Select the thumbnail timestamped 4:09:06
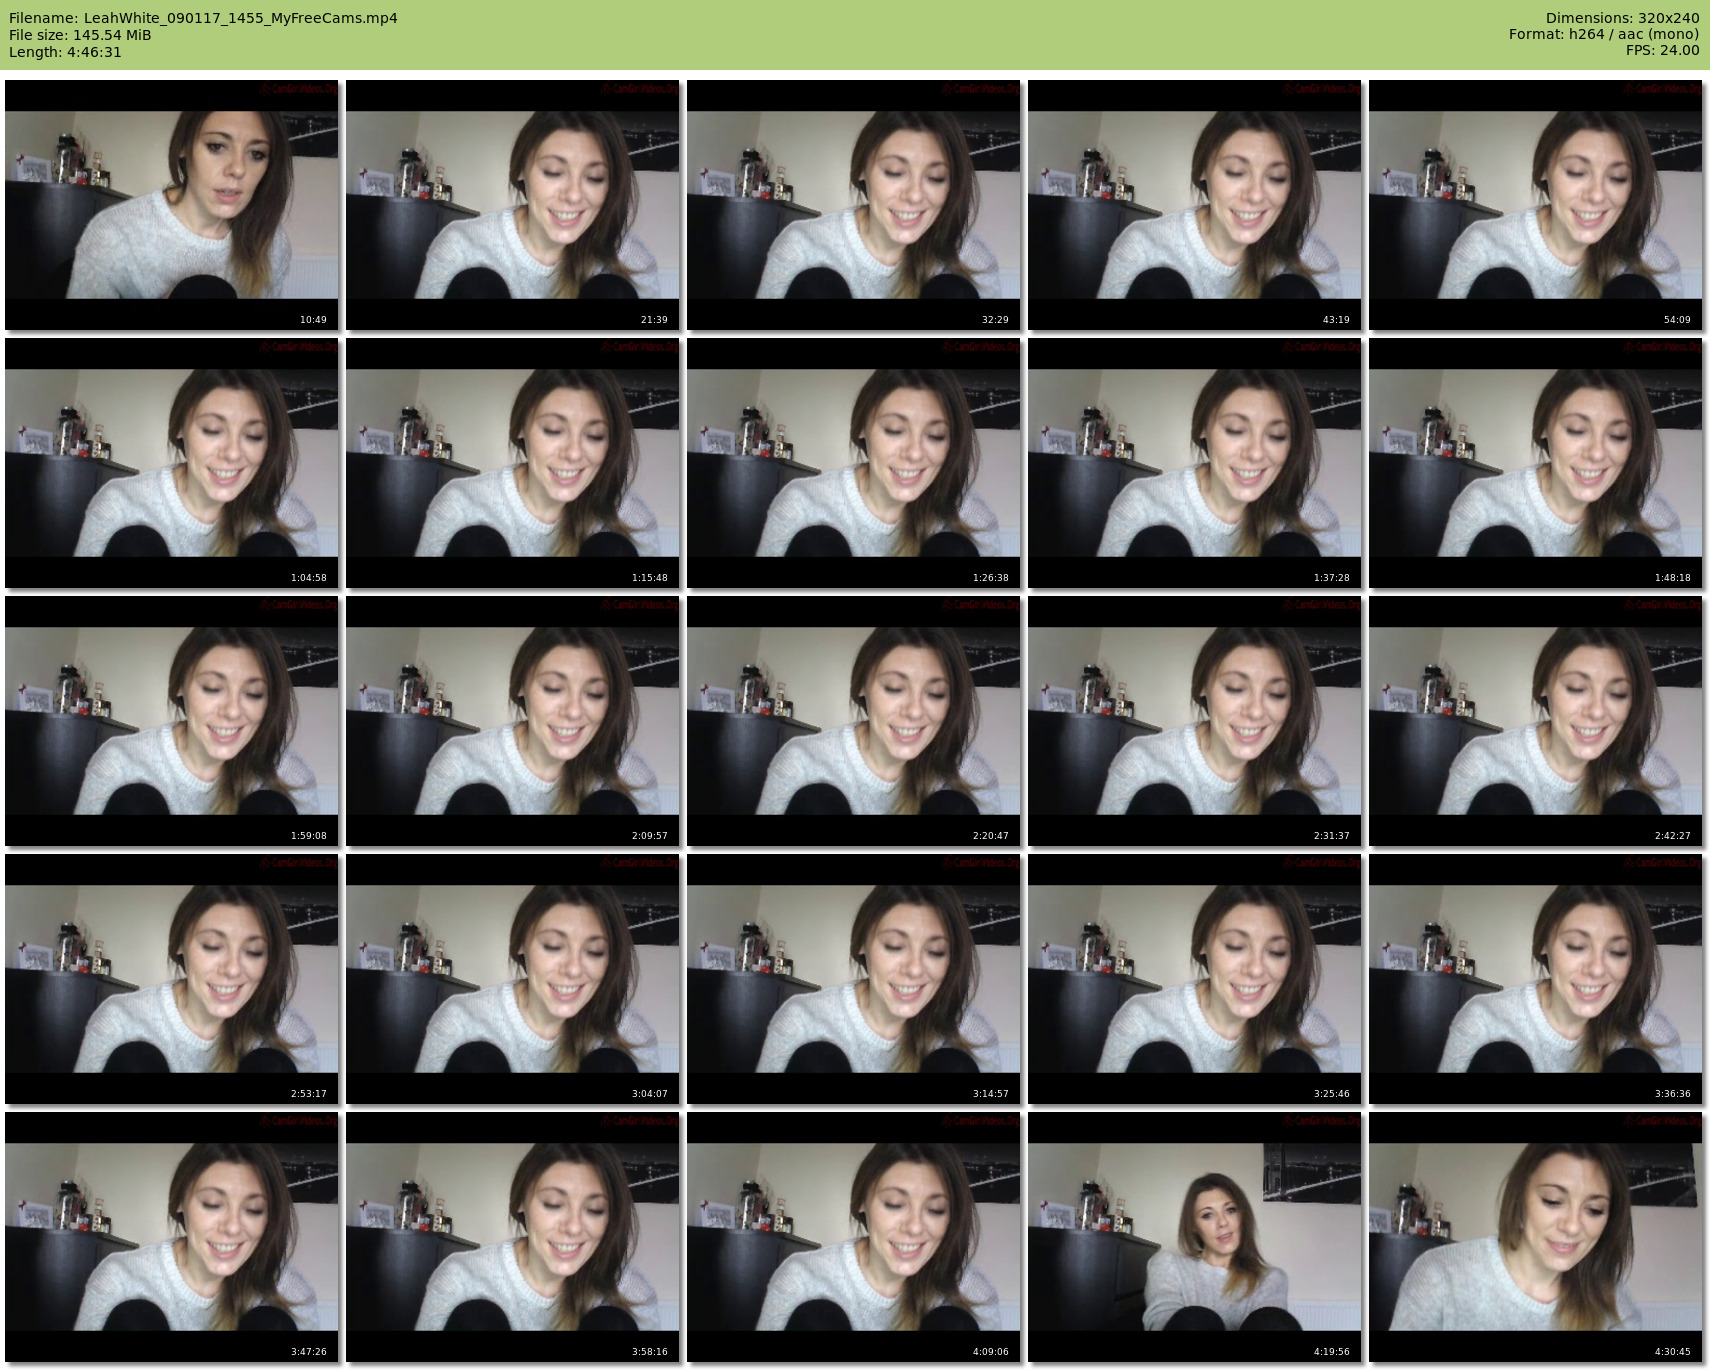Image resolution: width=1710 pixels, height=1370 pixels. 854,1237
